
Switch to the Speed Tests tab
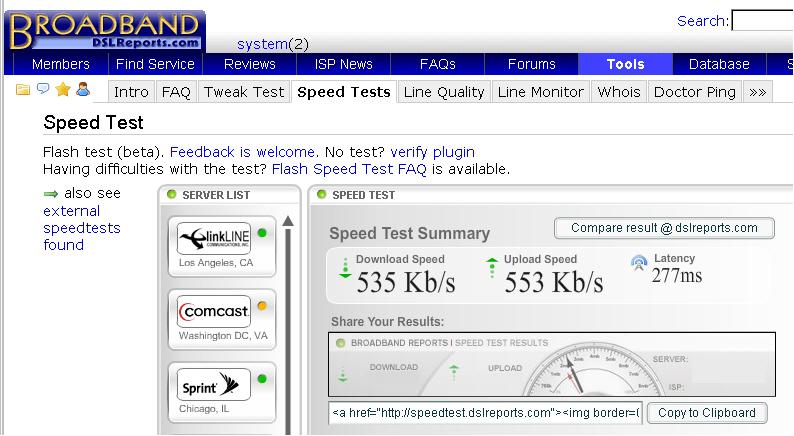(344, 92)
